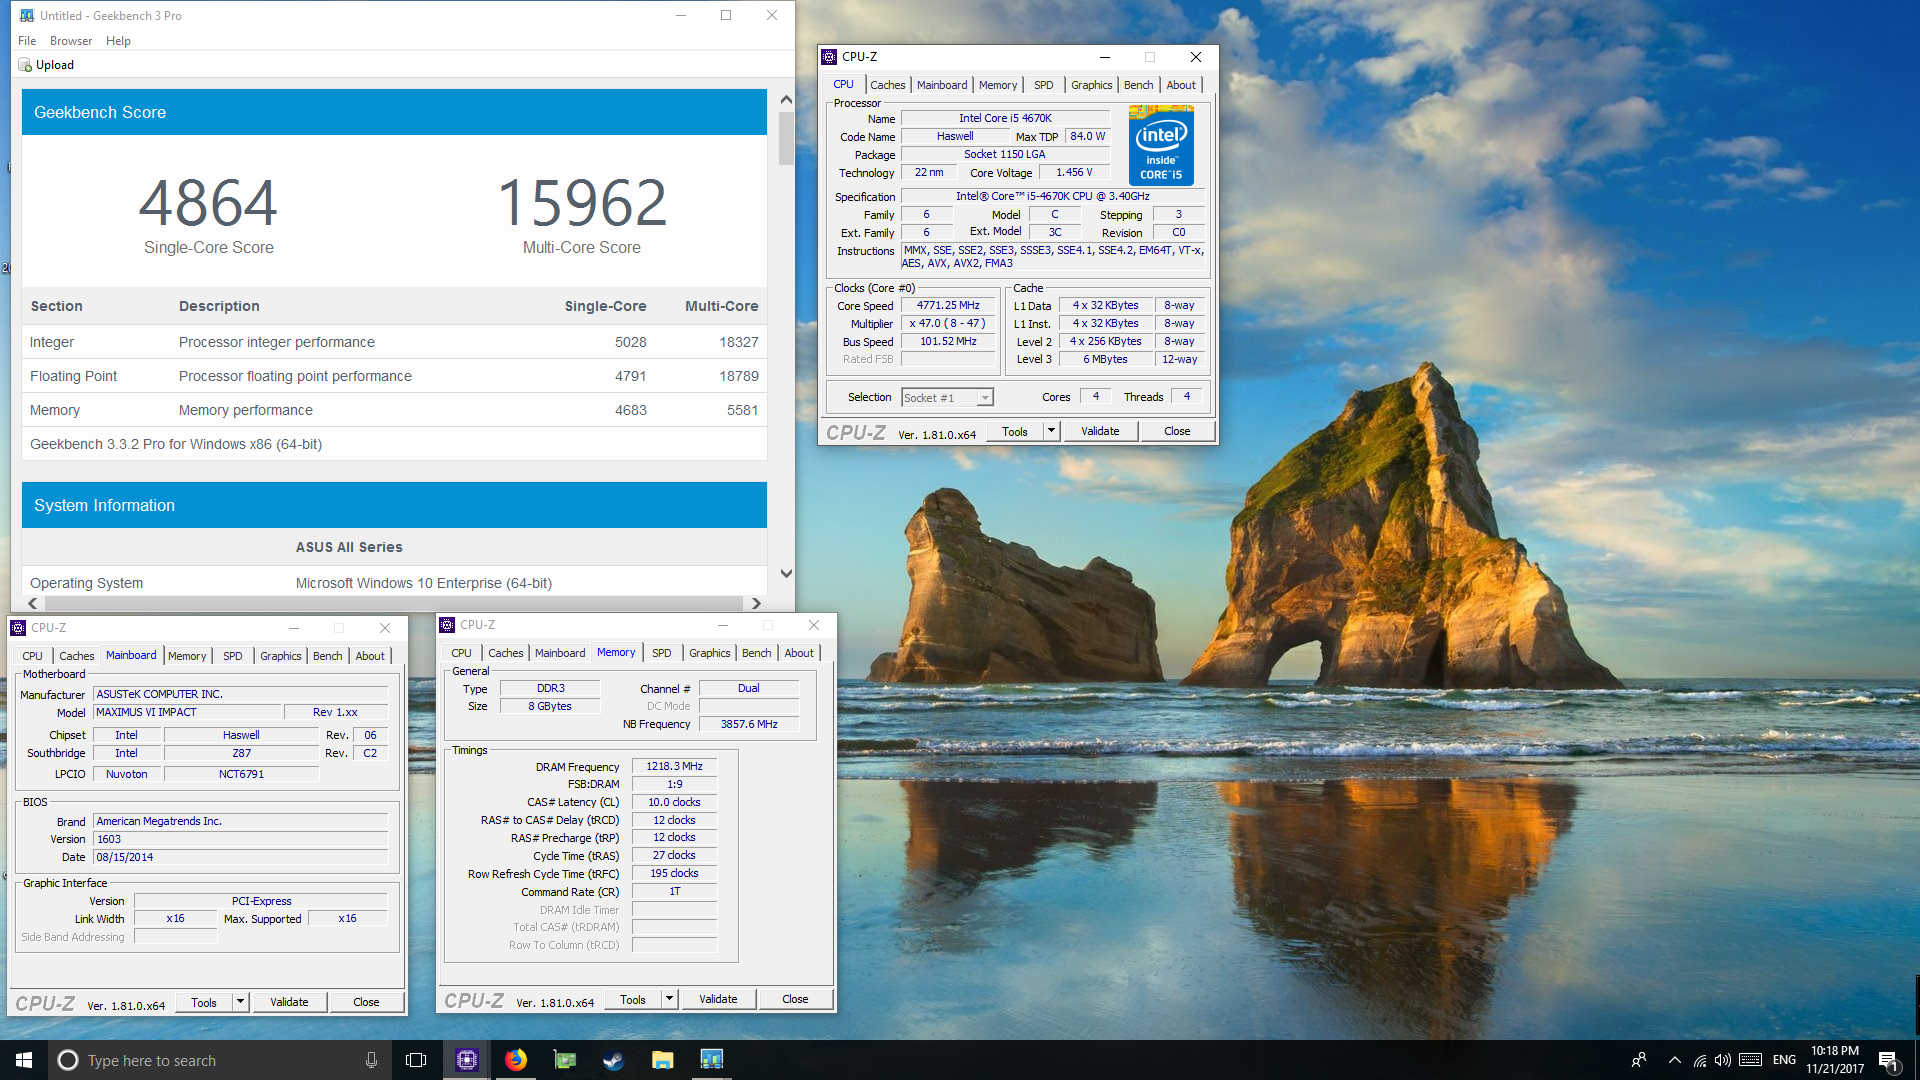Open the Socket #1 selection dropdown
The image size is (1920, 1080).
tap(947, 398)
